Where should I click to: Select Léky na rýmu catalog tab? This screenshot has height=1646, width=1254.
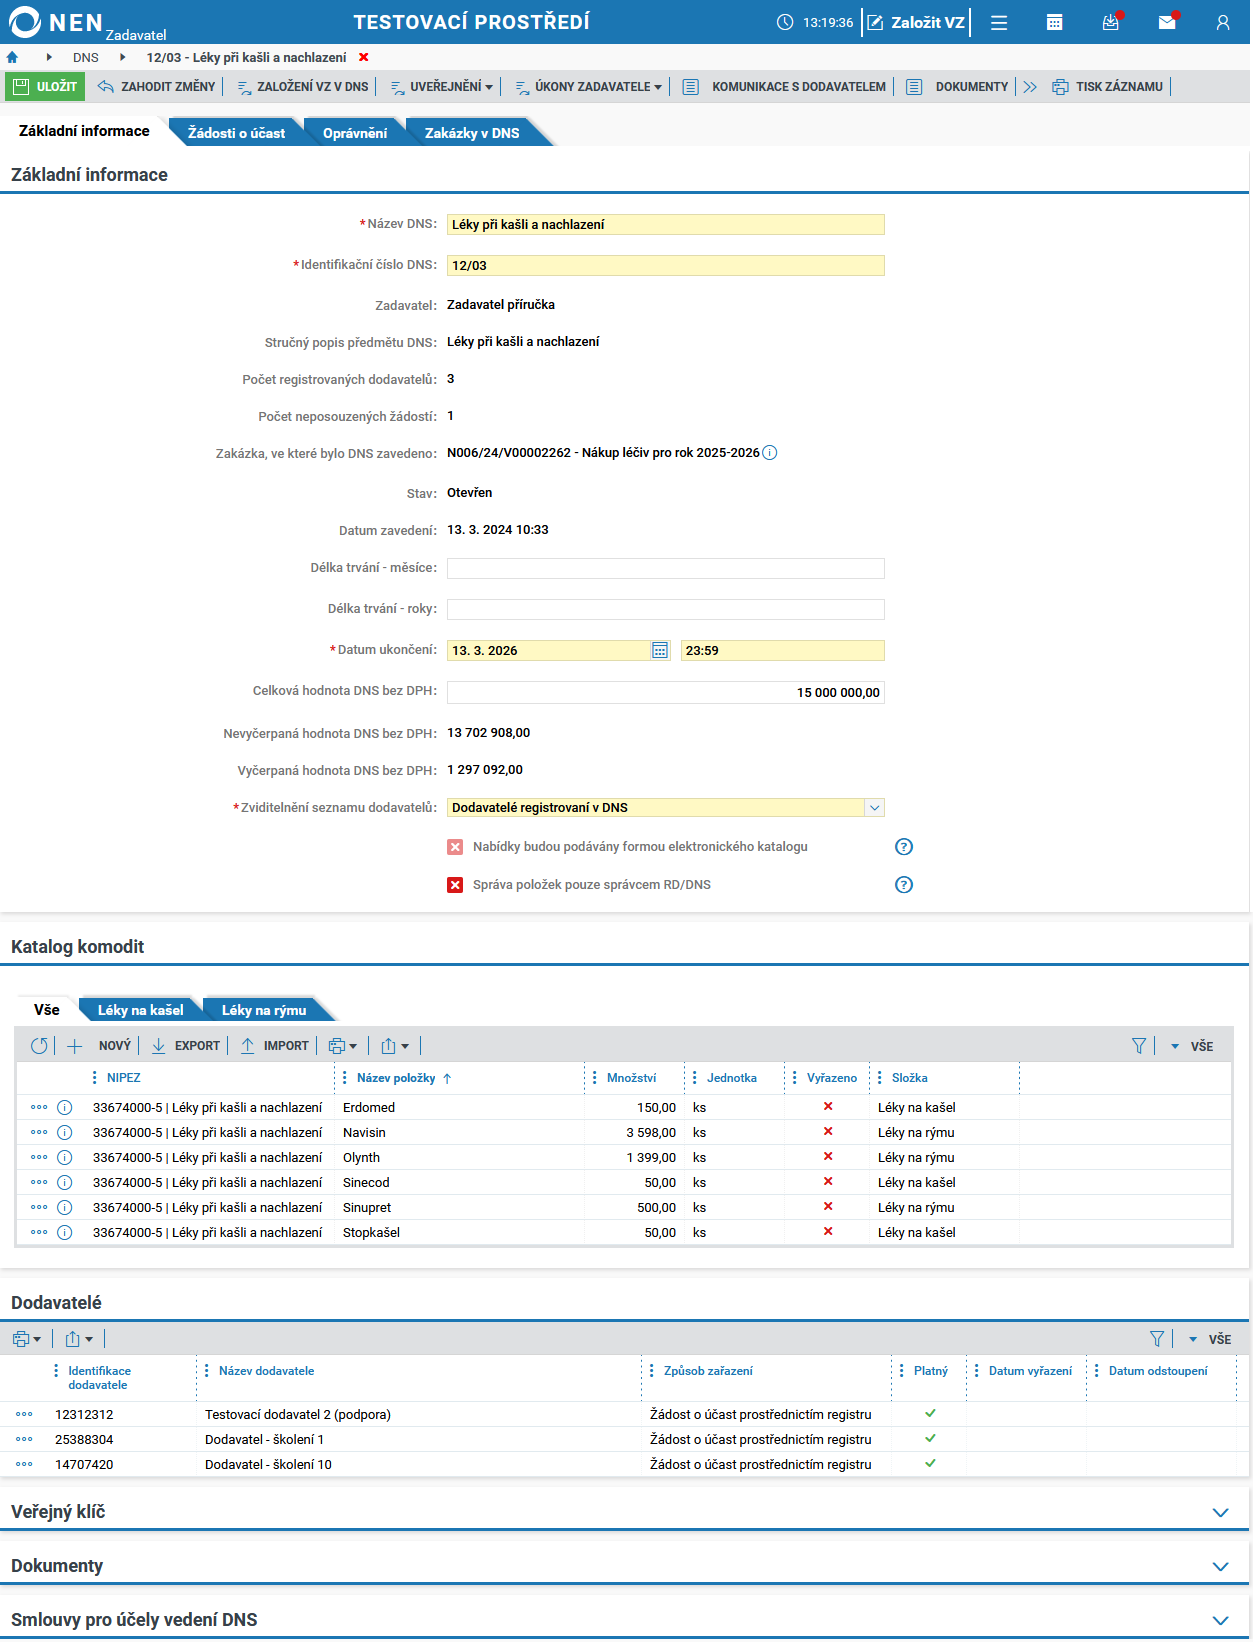click(264, 1011)
